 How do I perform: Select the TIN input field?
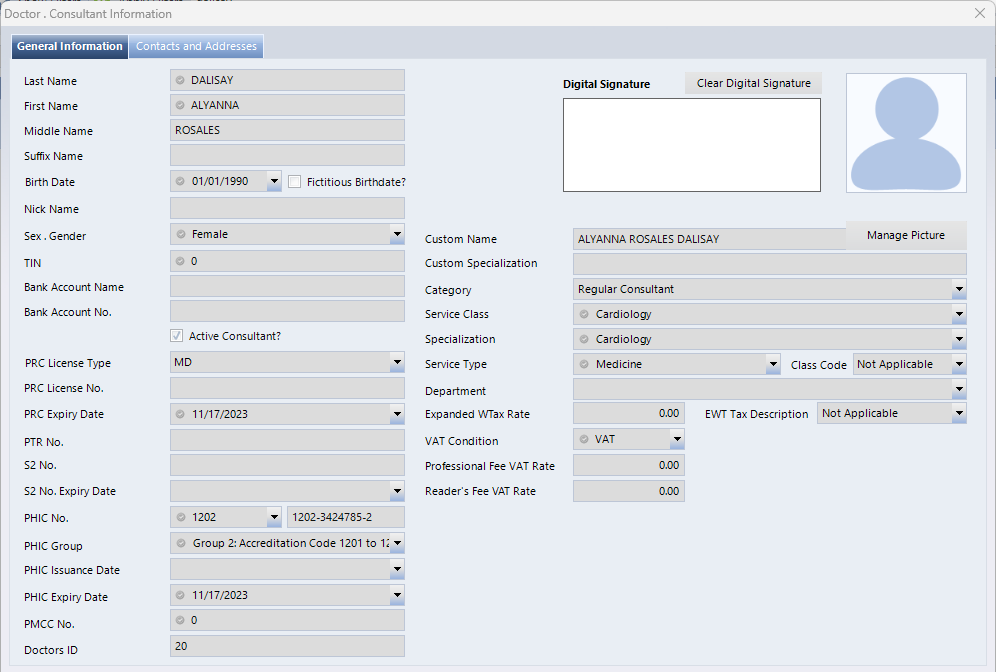coord(287,261)
